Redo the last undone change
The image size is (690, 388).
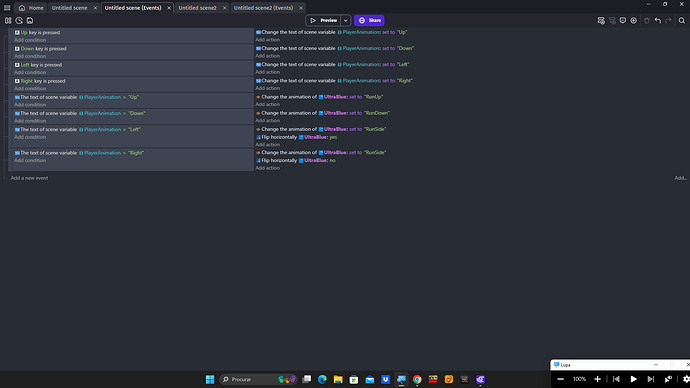click(x=668, y=20)
